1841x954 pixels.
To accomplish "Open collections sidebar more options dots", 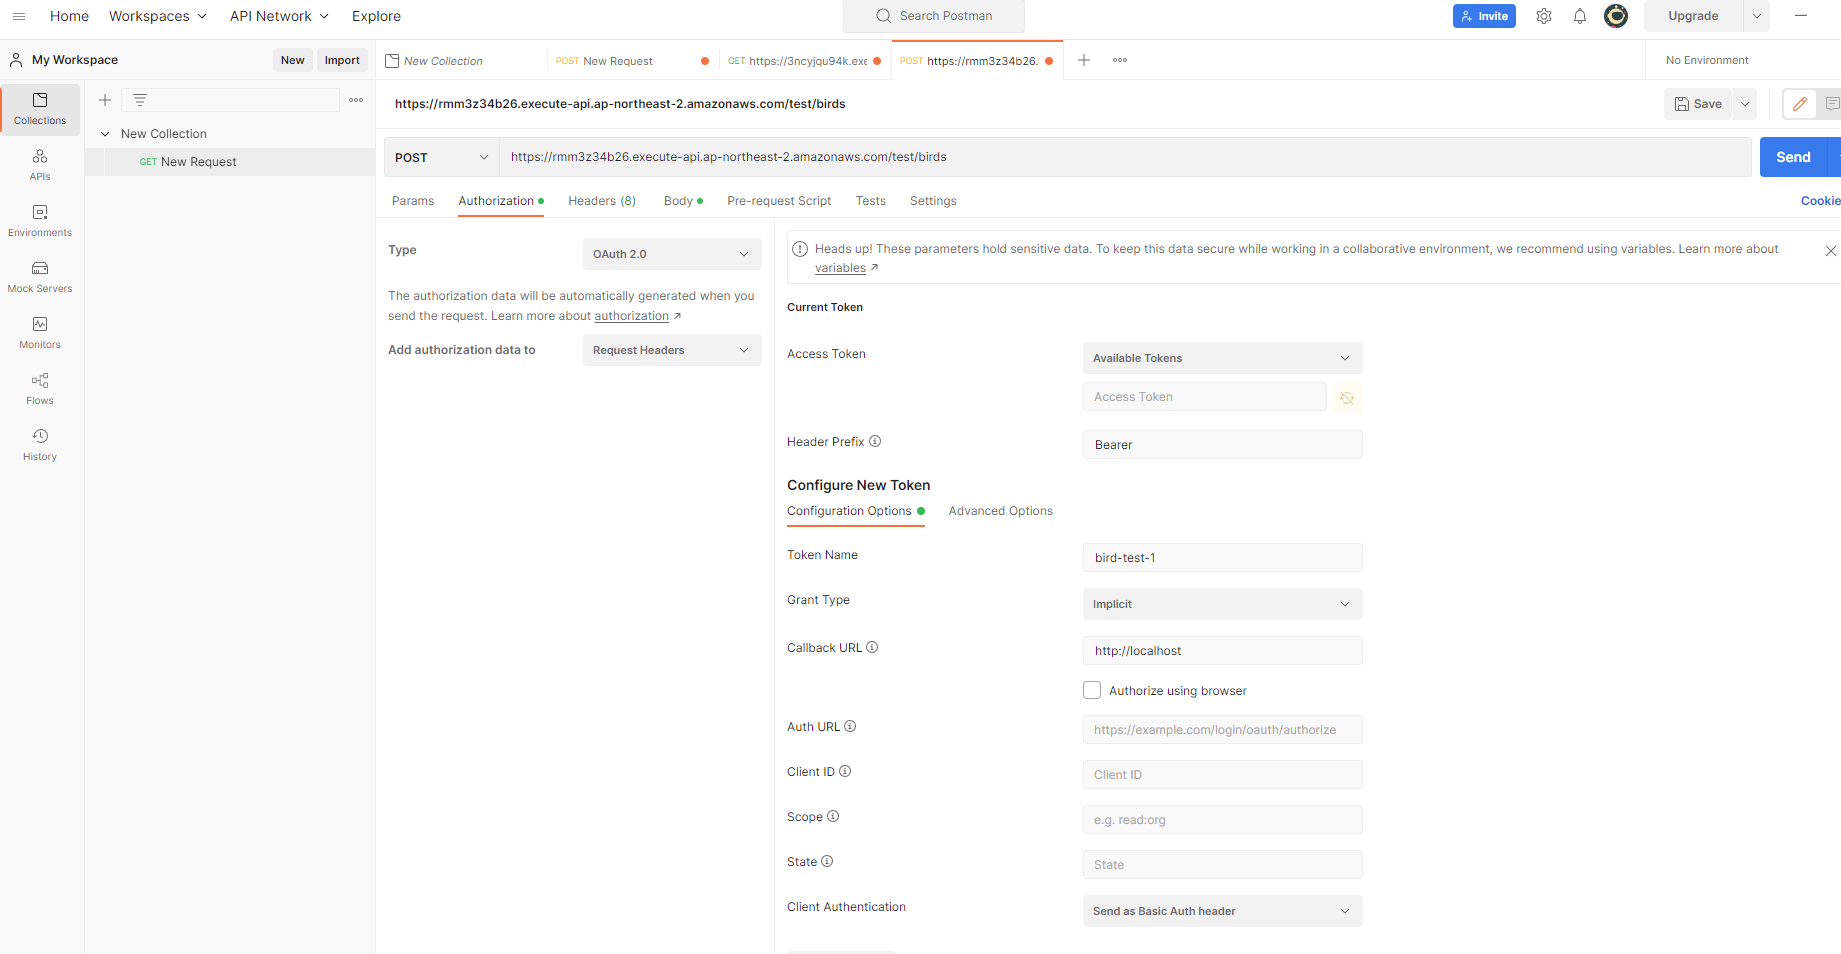I will click(x=356, y=100).
